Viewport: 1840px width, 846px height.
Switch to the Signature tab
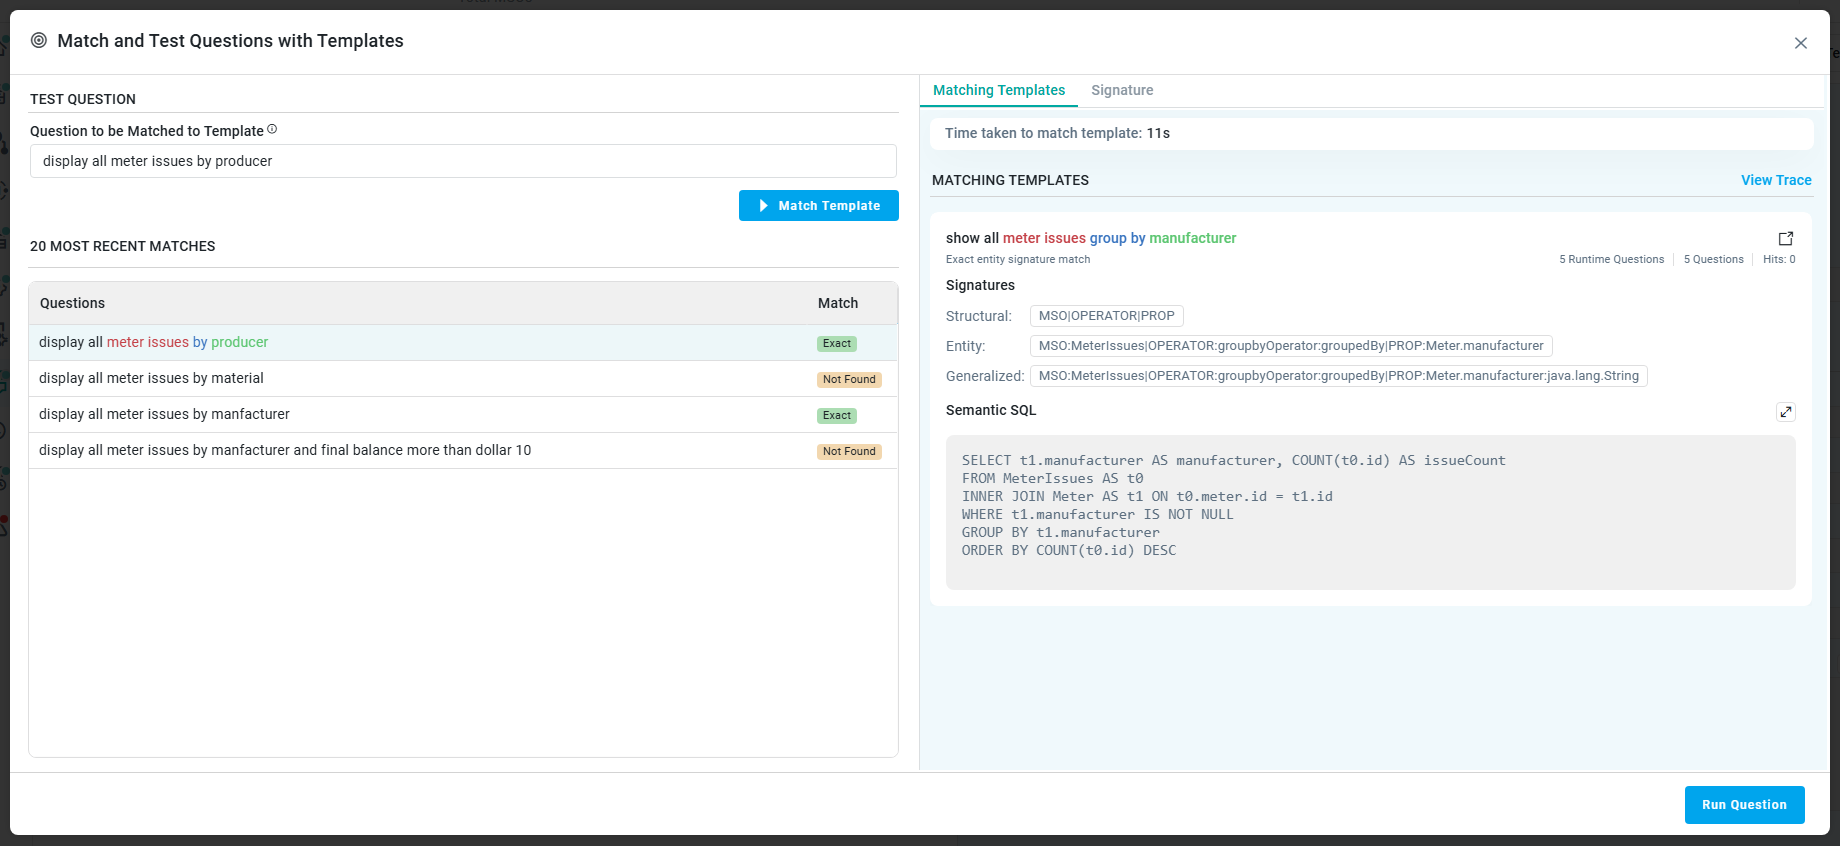pos(1122,90)
